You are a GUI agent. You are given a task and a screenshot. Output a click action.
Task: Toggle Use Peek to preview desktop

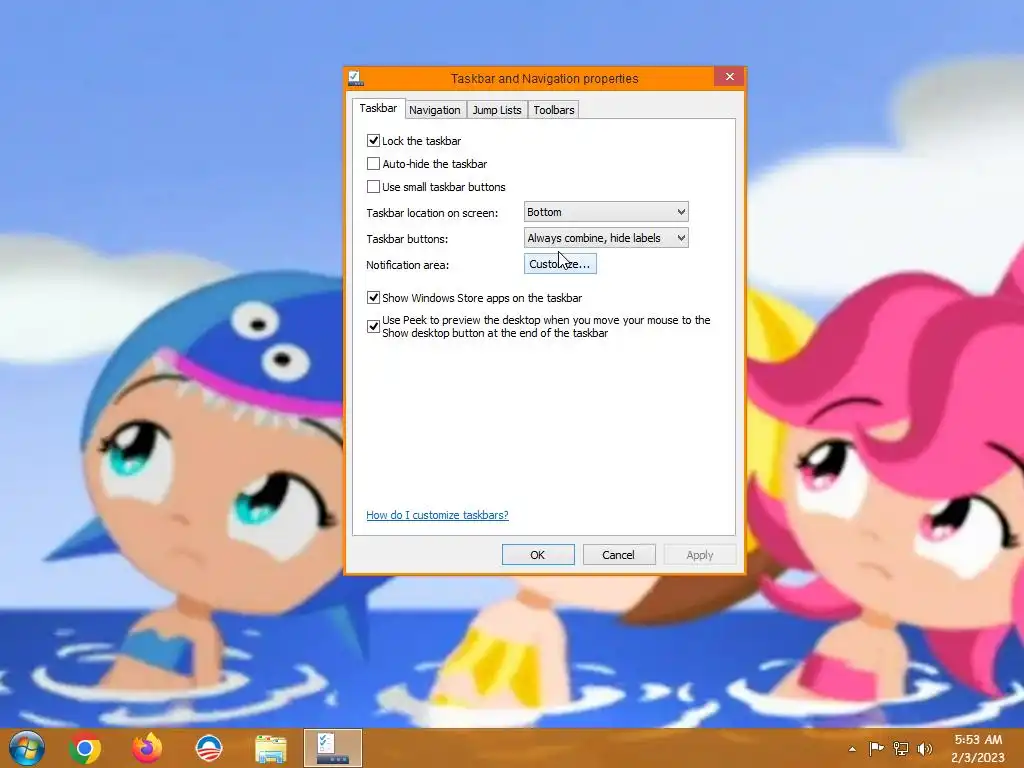coord(373,327)
